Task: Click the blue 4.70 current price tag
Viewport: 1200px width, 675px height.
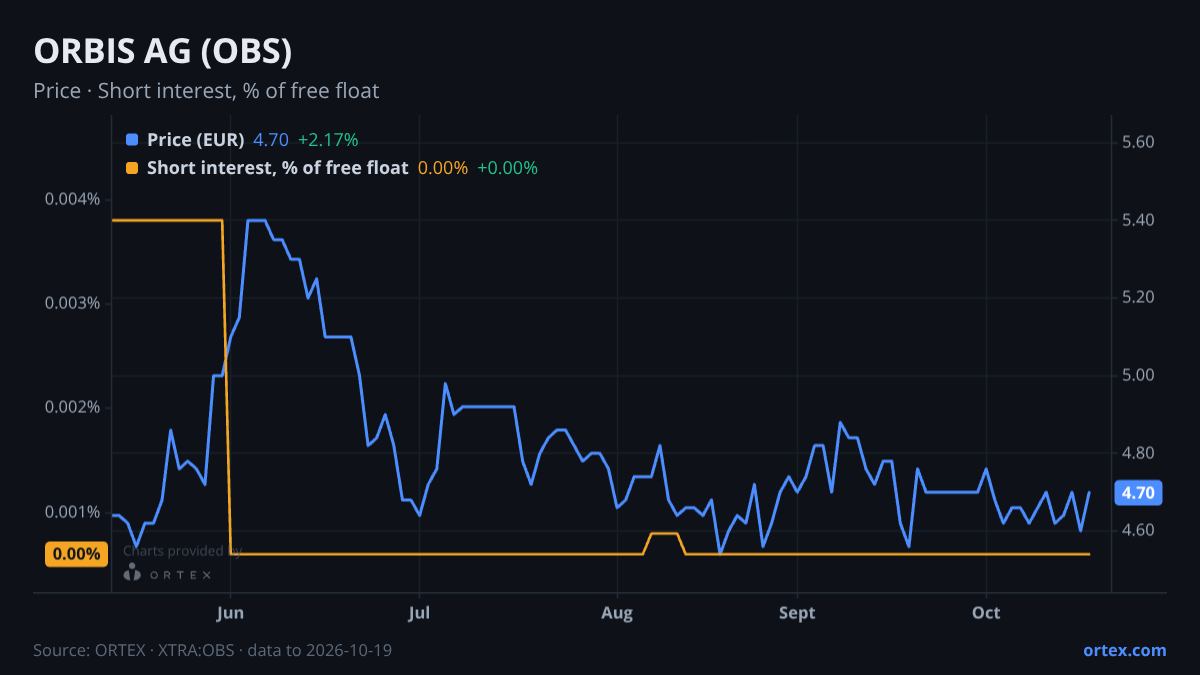Action: click(1138, 493)
